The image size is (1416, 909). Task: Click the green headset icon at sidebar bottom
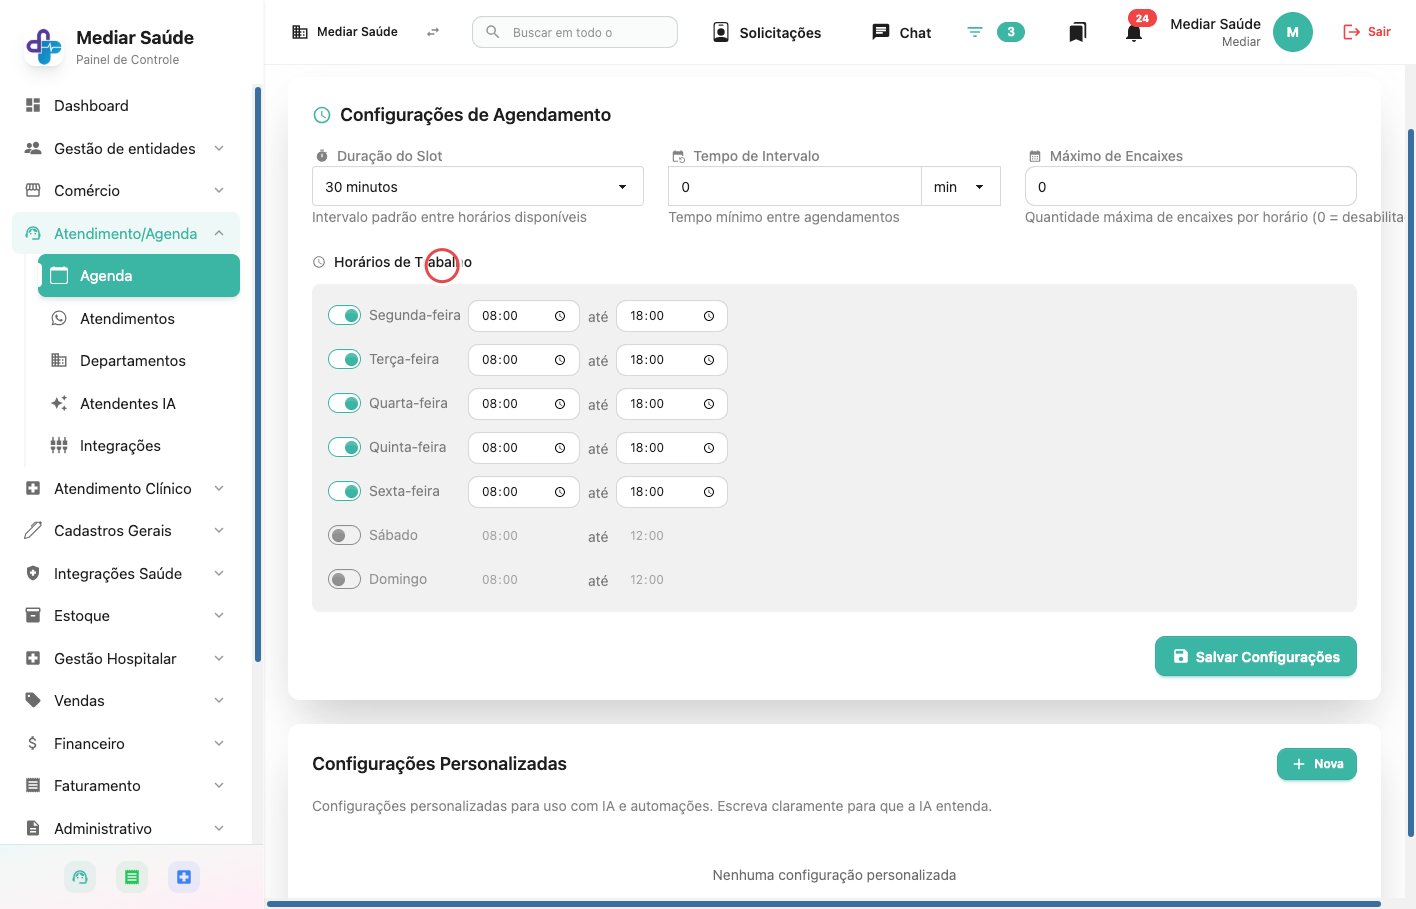[80, 877]
